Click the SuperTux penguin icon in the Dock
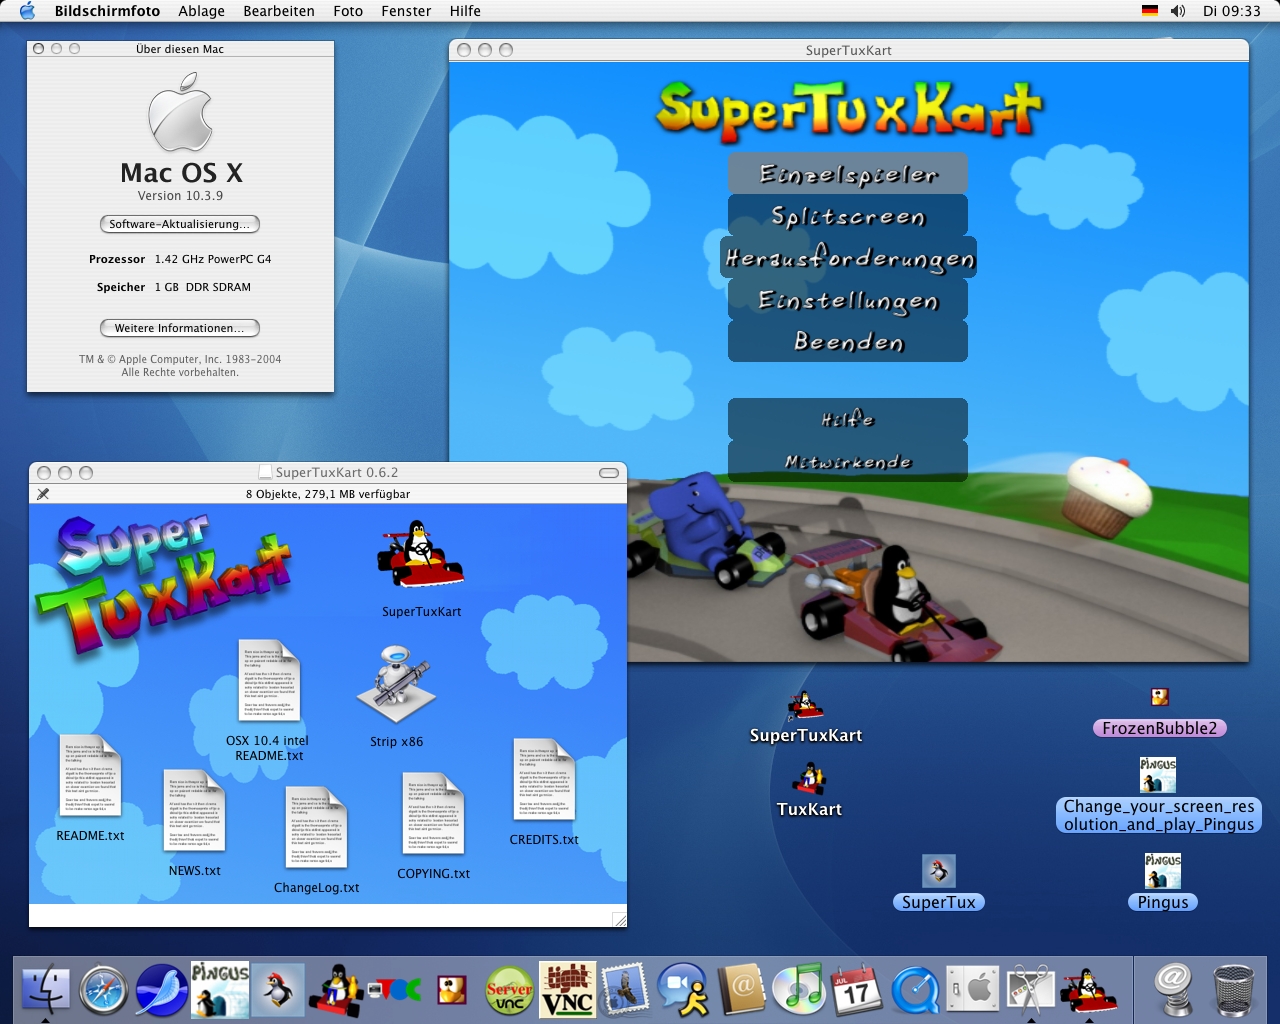Screen dimensions: 1280x1024 (278, 990)
